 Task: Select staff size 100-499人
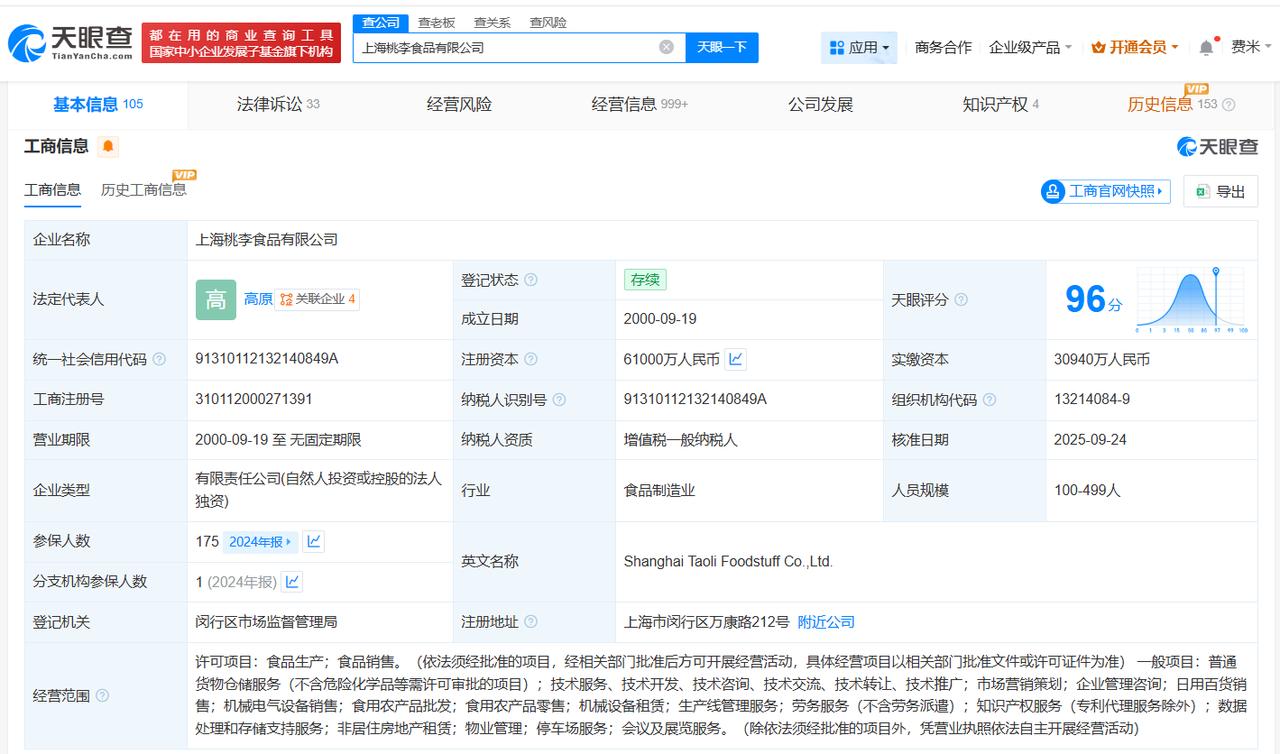[x=1087, y=491]
